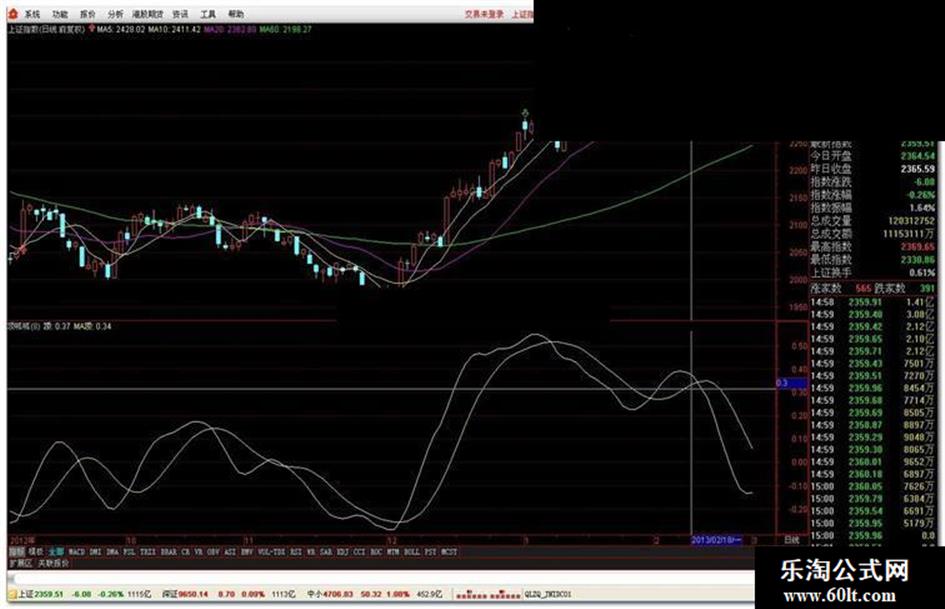
Task: Click the MA60: 2198.27 label
Action: [x=286, y=29]
